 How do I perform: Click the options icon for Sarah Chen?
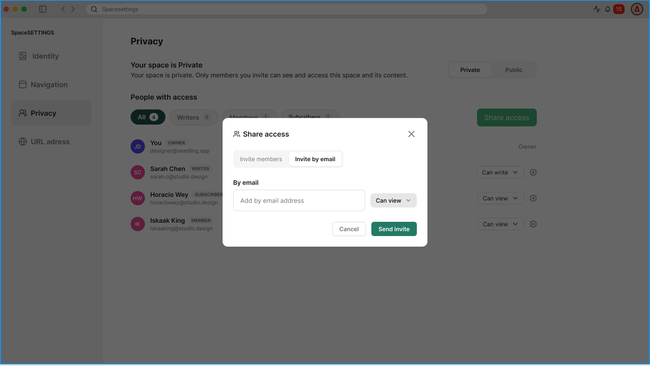click(533, 172)
